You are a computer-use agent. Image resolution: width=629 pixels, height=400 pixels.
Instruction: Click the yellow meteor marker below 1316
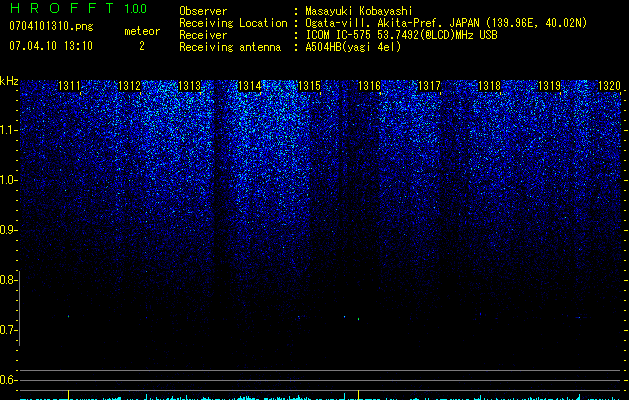point(358,394)
